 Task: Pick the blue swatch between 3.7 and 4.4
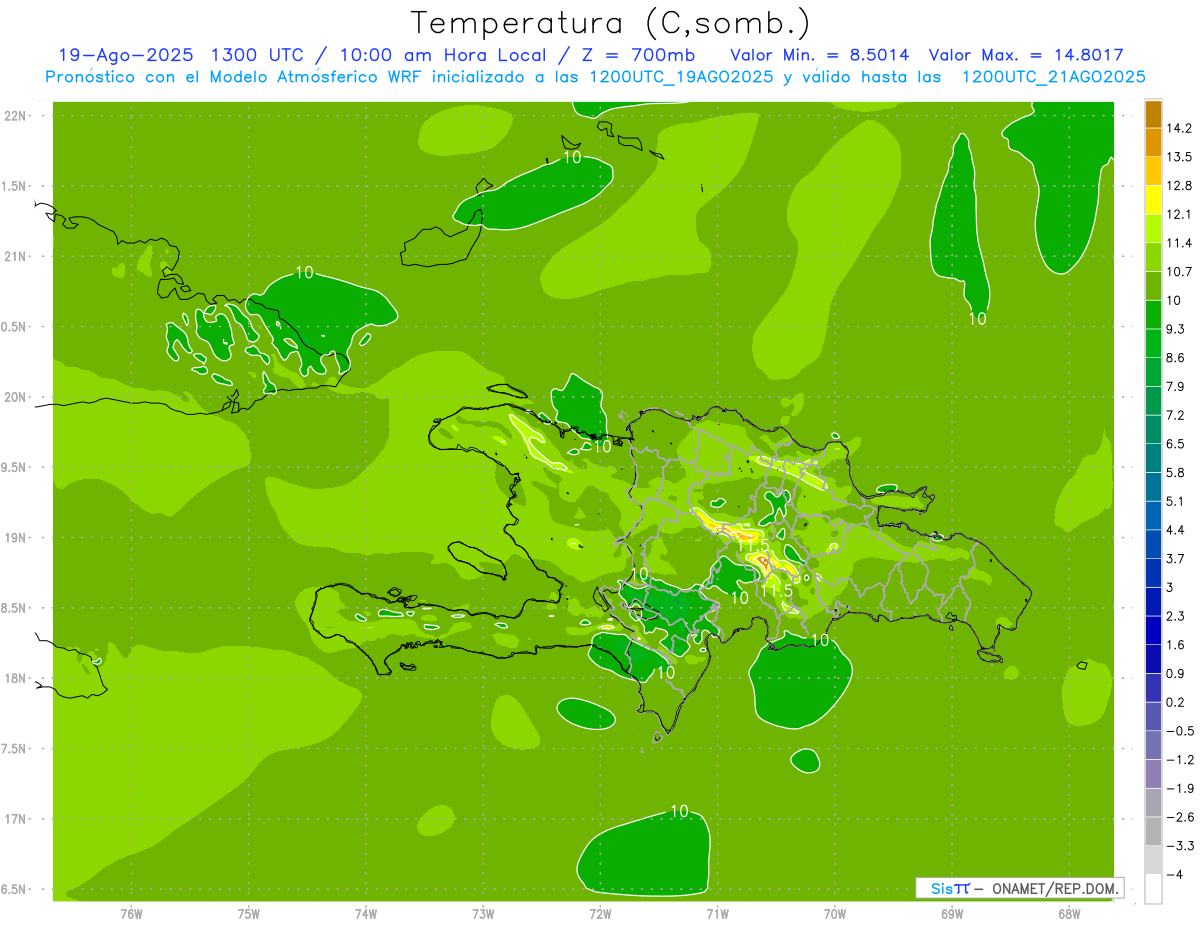pyautogui.click(x=1153, y=543)
